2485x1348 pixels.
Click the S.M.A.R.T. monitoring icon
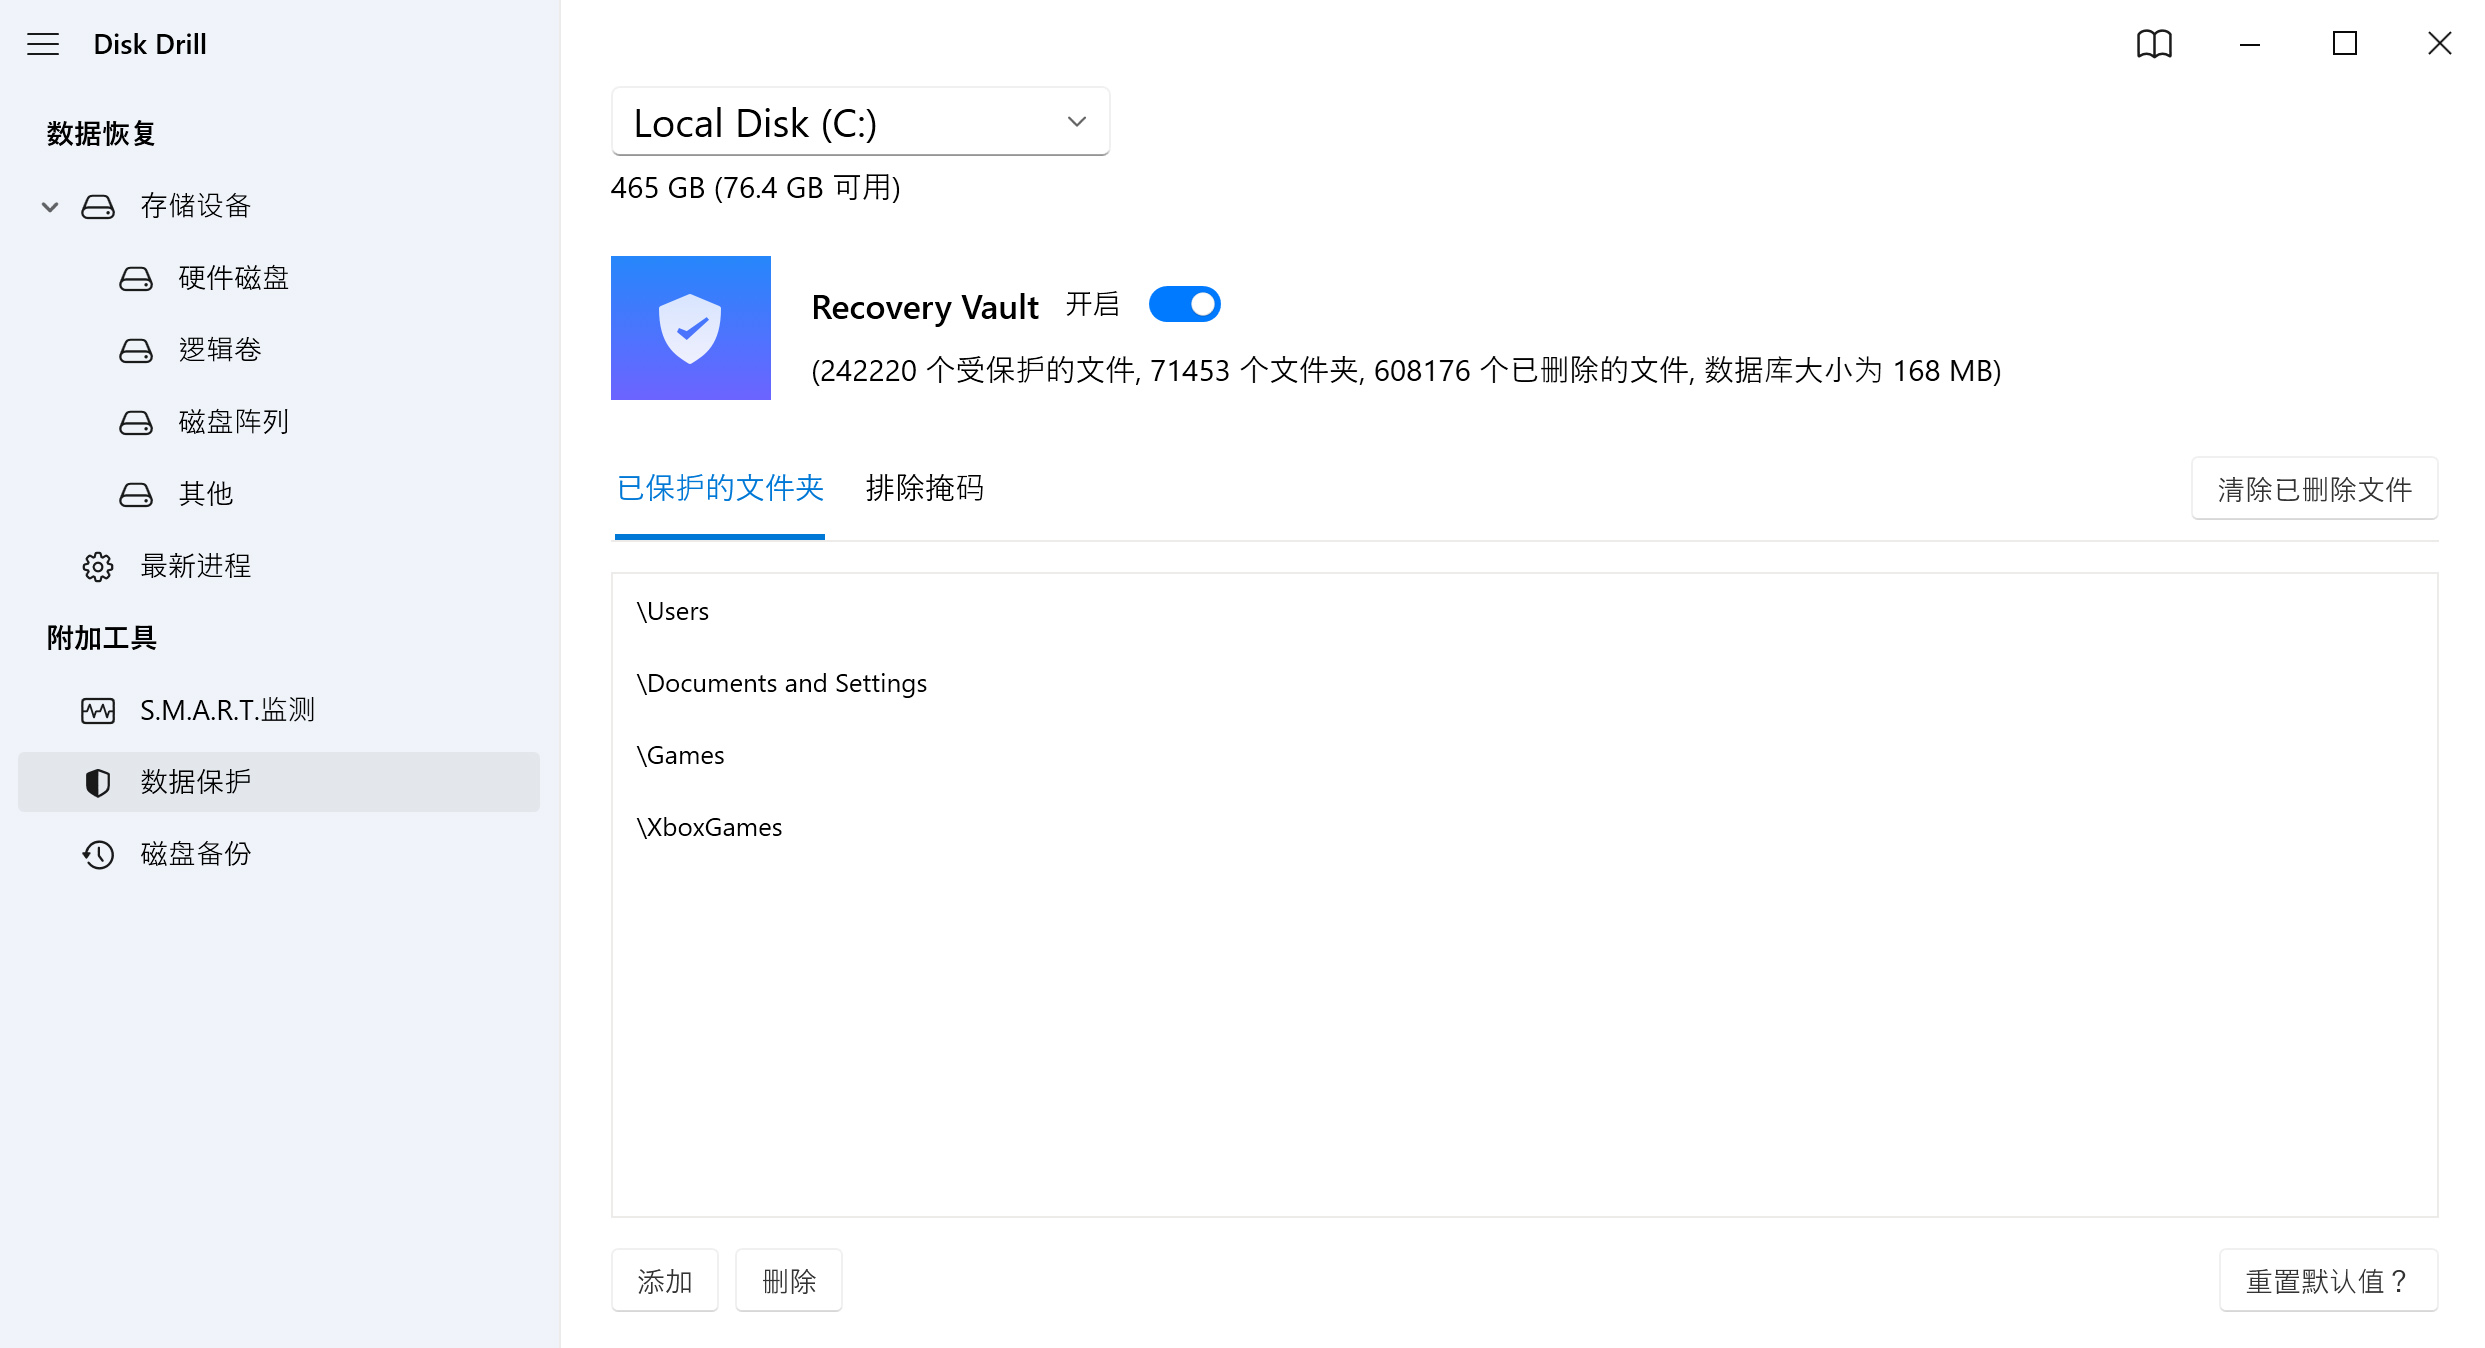(x=100, y=711)
